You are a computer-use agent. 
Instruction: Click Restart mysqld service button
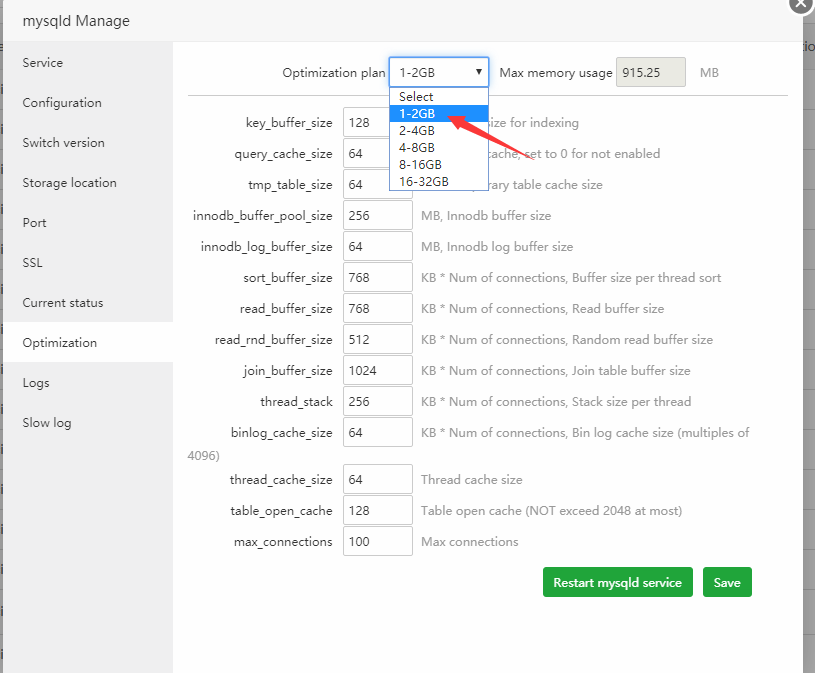(x=617, y=582)
